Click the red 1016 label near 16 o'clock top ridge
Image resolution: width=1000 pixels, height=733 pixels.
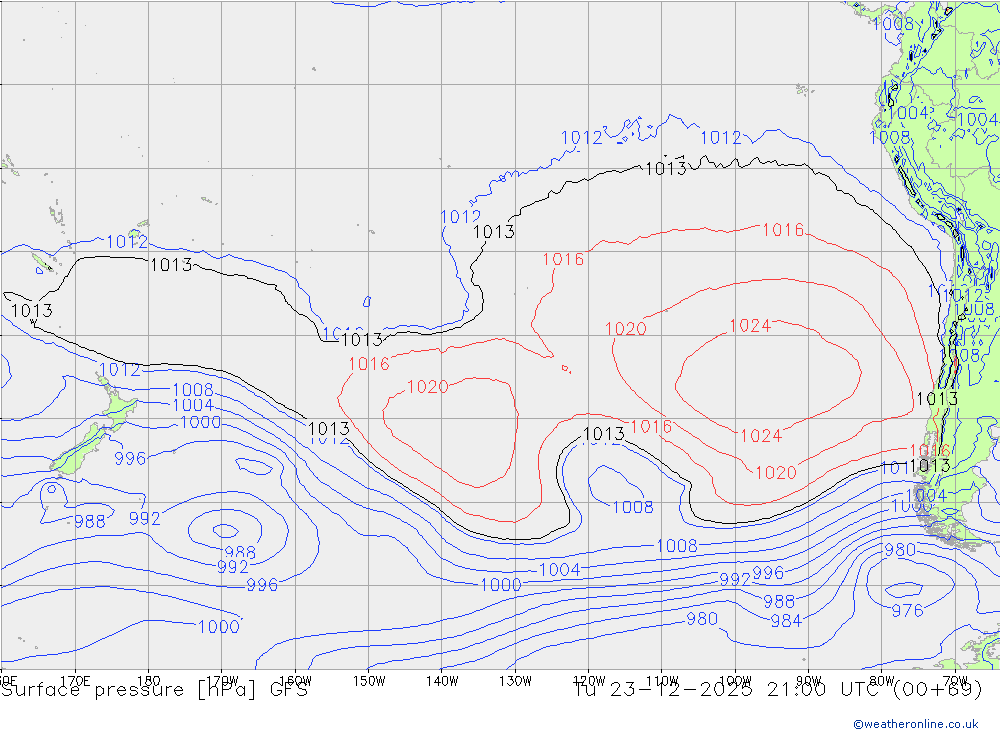782,230
